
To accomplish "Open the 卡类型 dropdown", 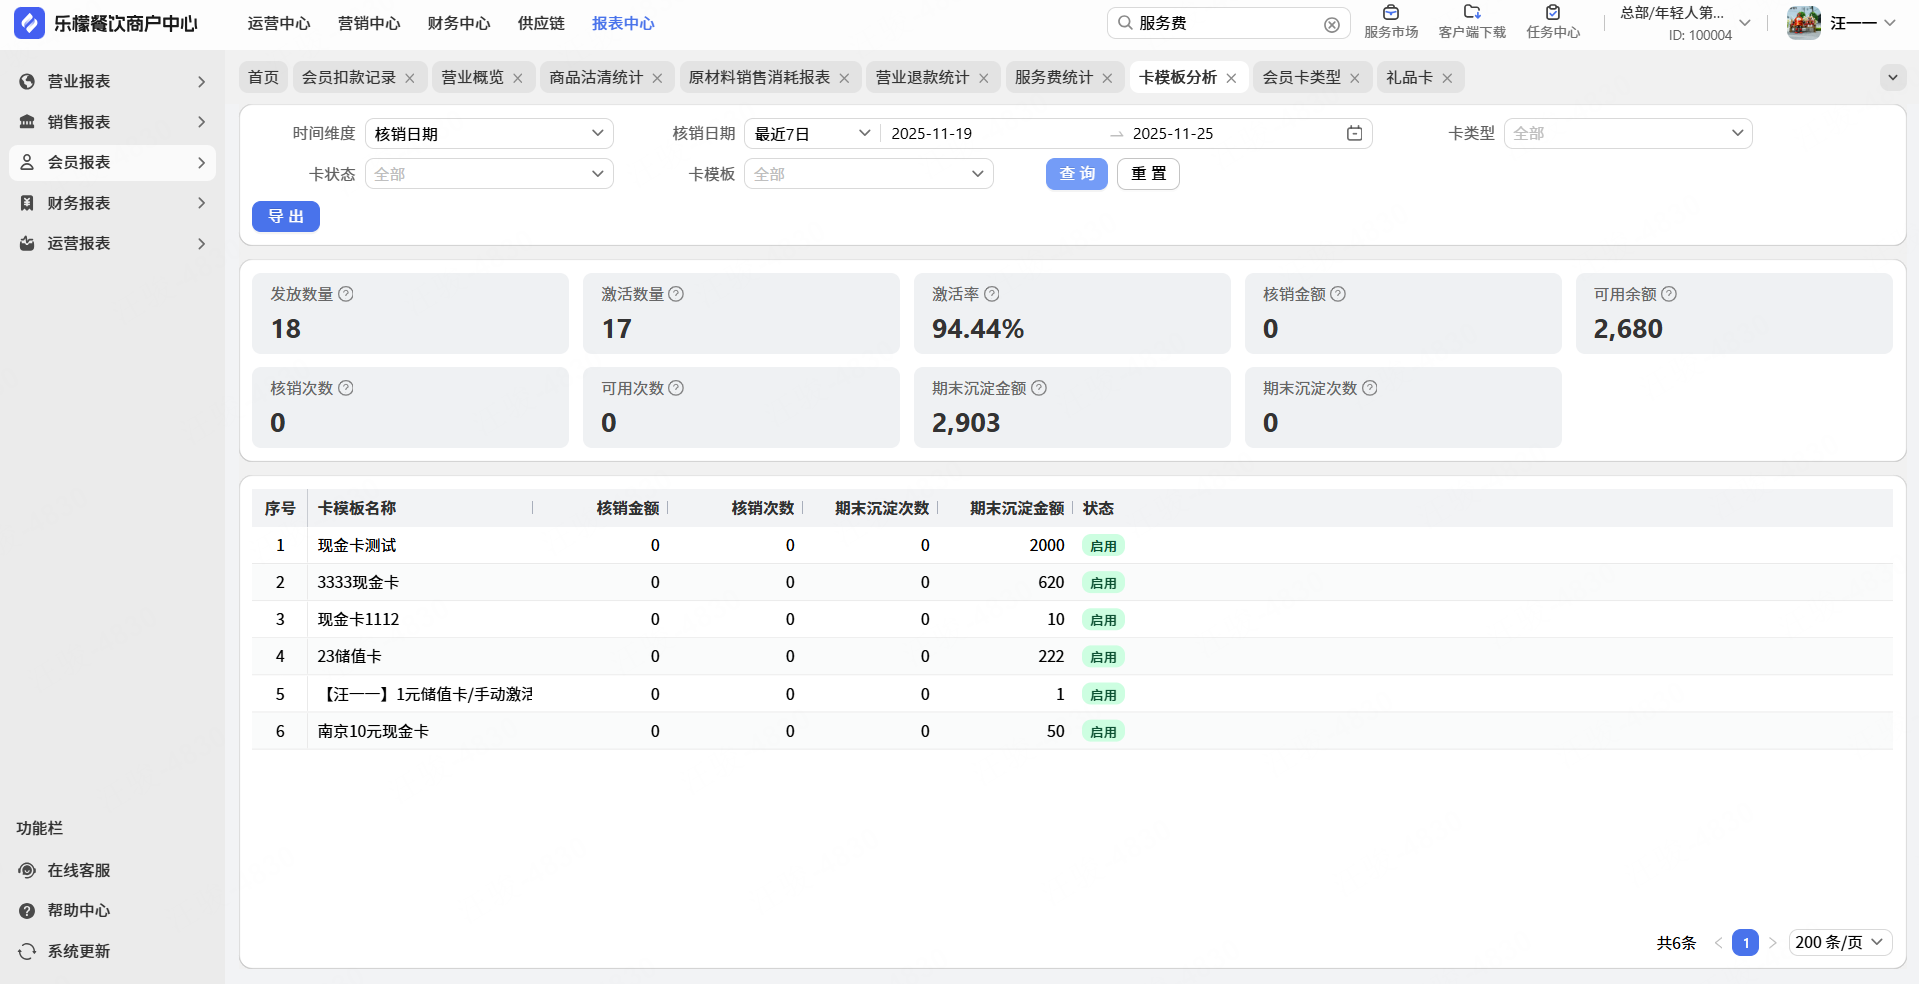I will pyautogui.click(x=1628, y=133).
